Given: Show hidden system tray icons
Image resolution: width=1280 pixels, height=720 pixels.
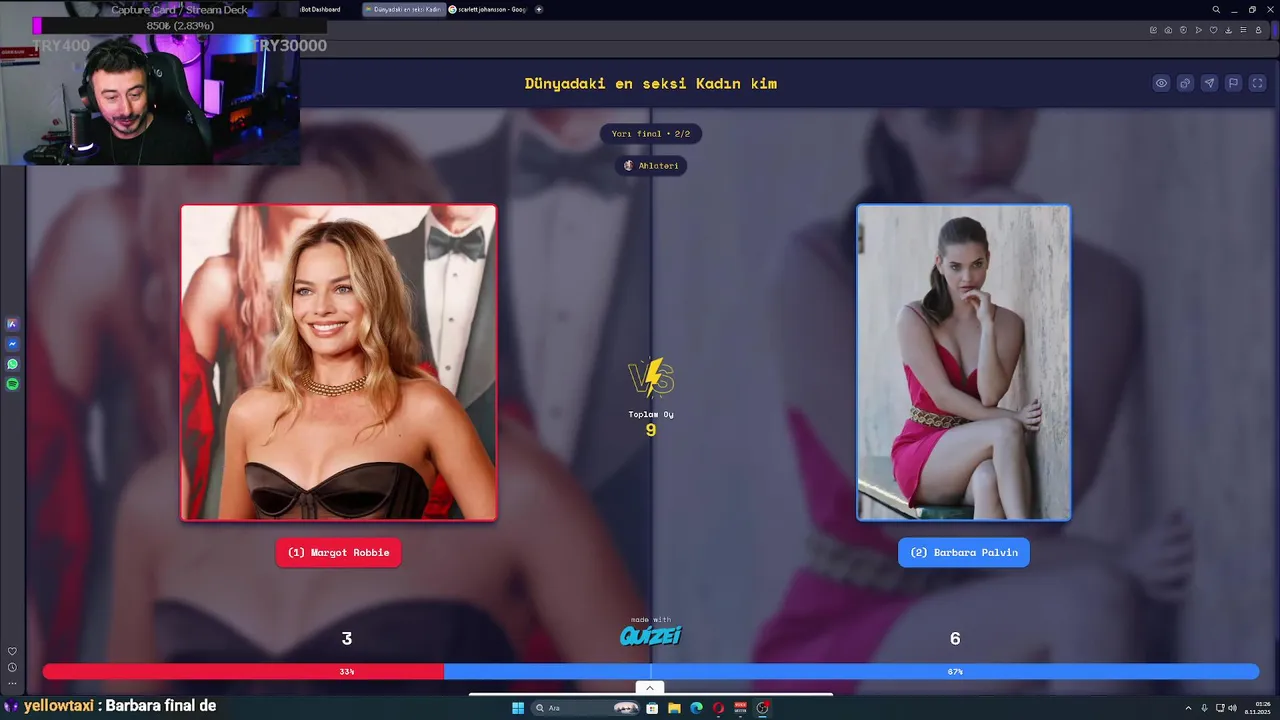Looking at the screenshot, I should coord(1188,708).
